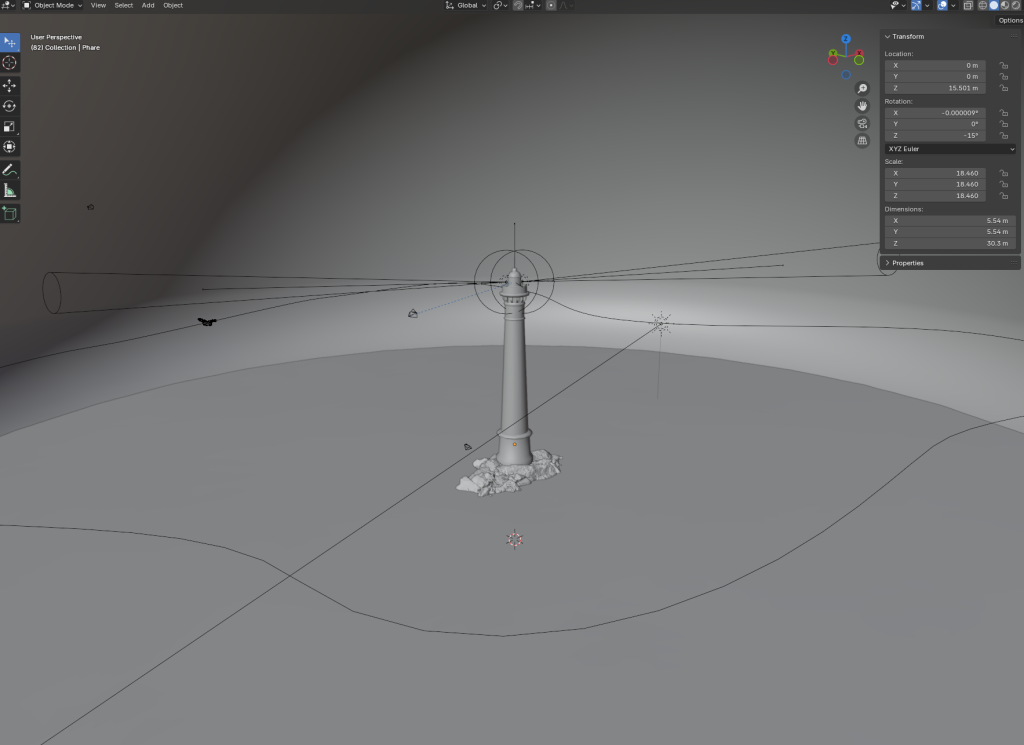Switch between perspective and orthographic grid icon
Screen dimensions: 1024x745
862,141
